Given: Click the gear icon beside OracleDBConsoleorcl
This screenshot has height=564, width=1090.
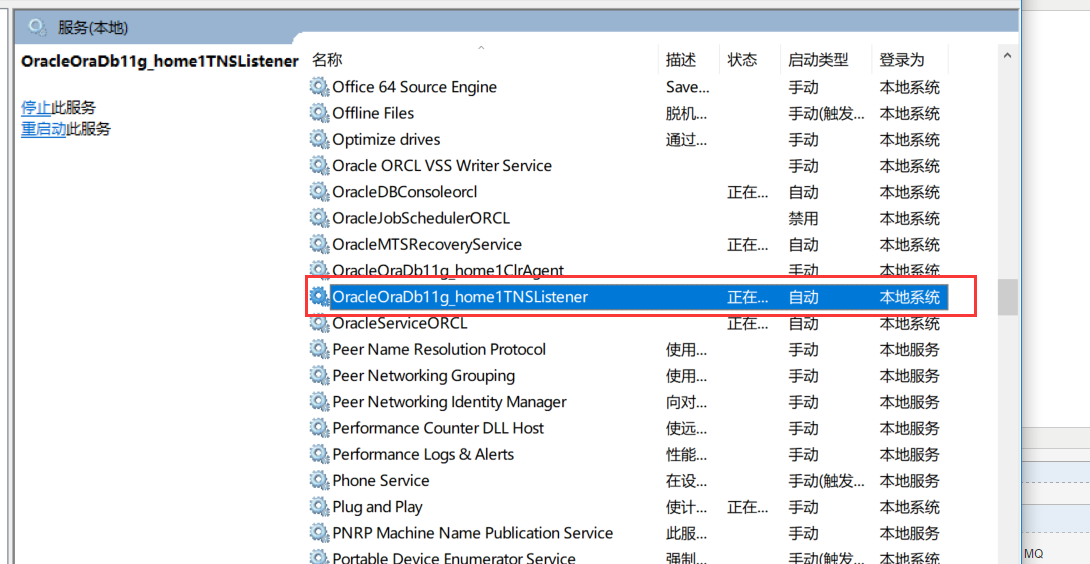Looking at the screenshot, I should [319, 192].
